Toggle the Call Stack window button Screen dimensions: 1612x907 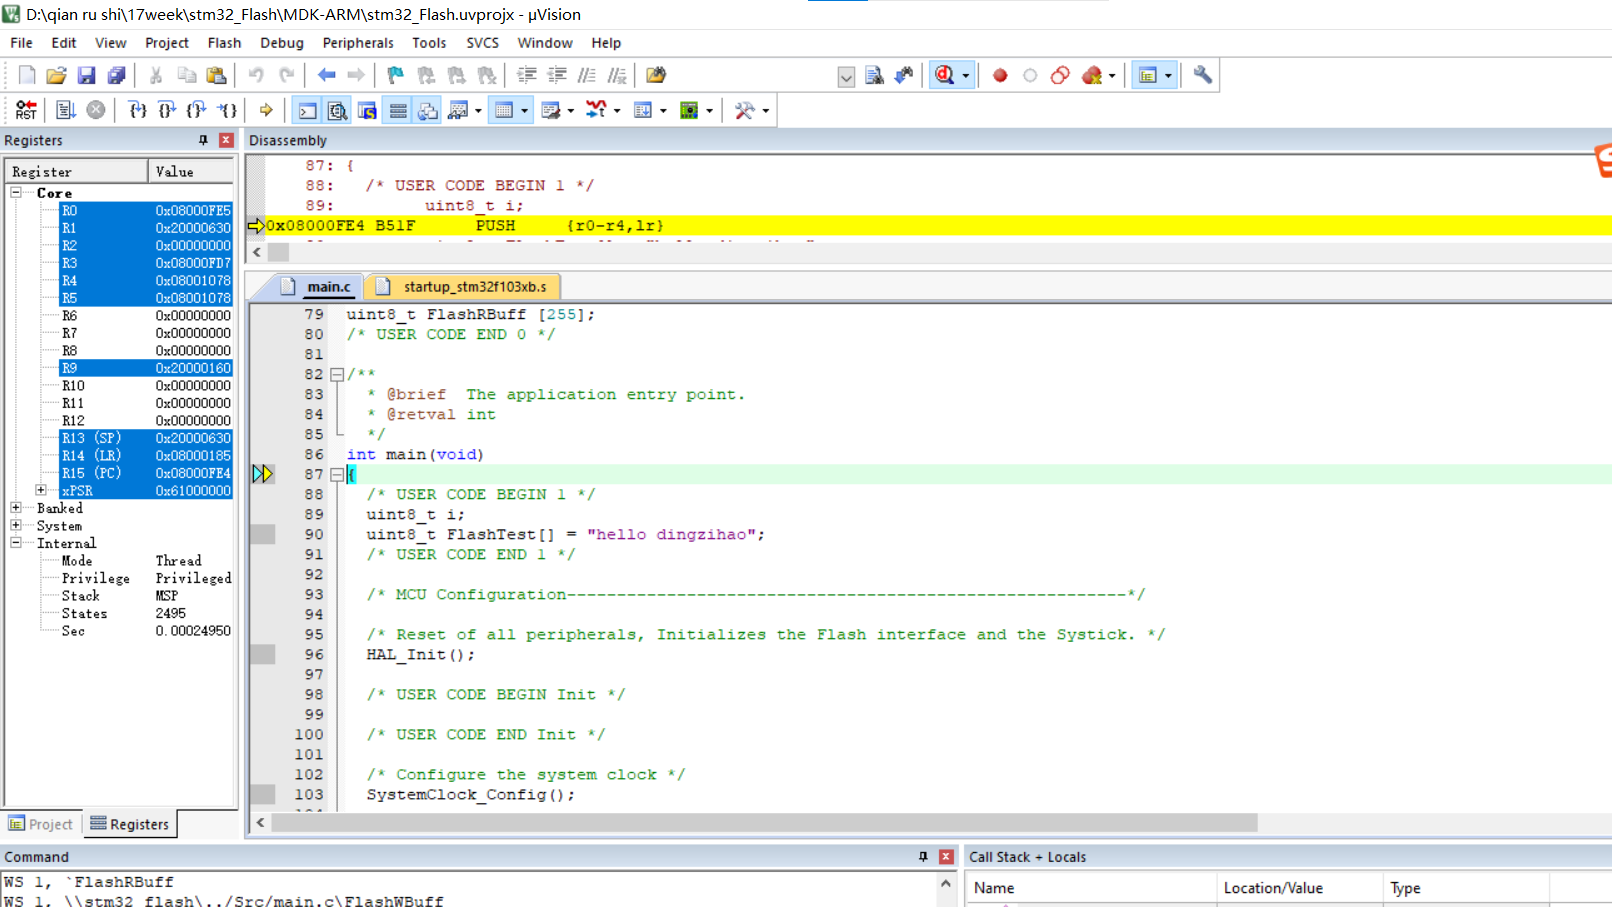pyautogui.click(x=428, y=110)
